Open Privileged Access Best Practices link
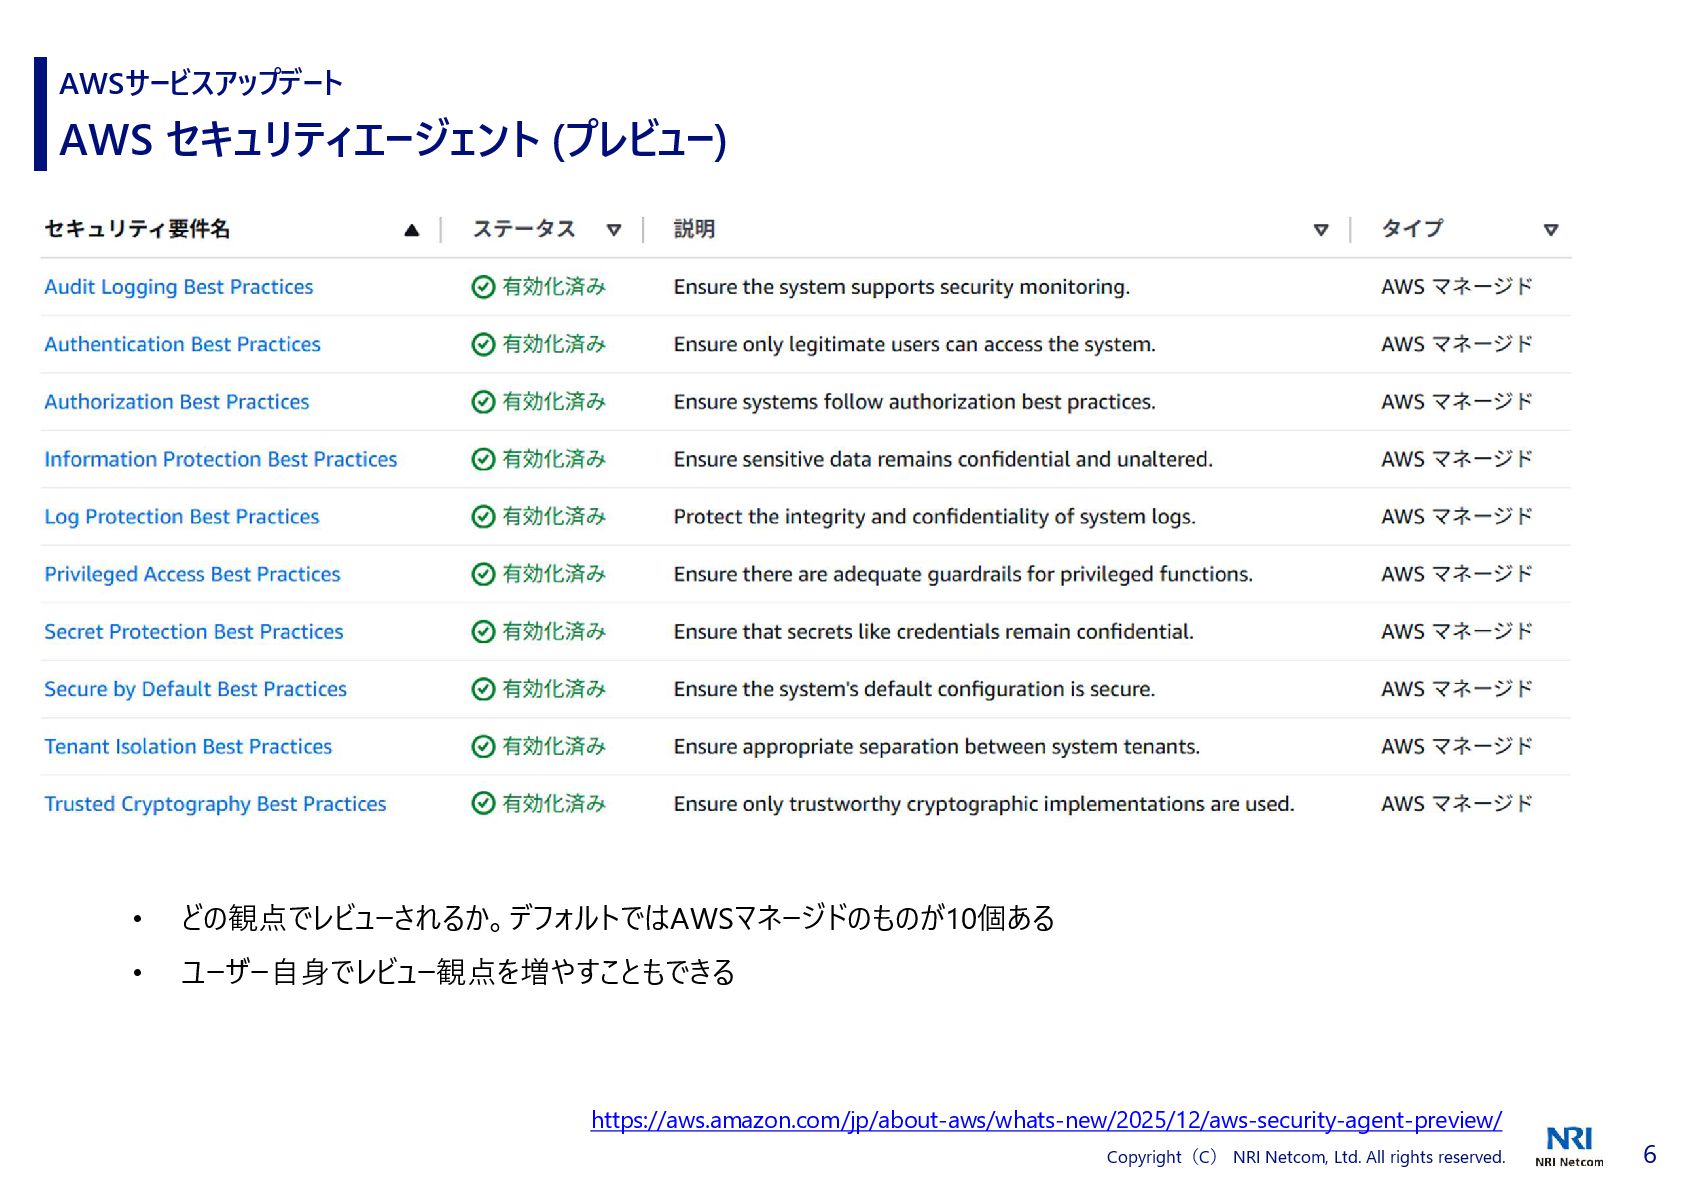Viewport: 1684px width, 1191px height. tap(192, 574)
